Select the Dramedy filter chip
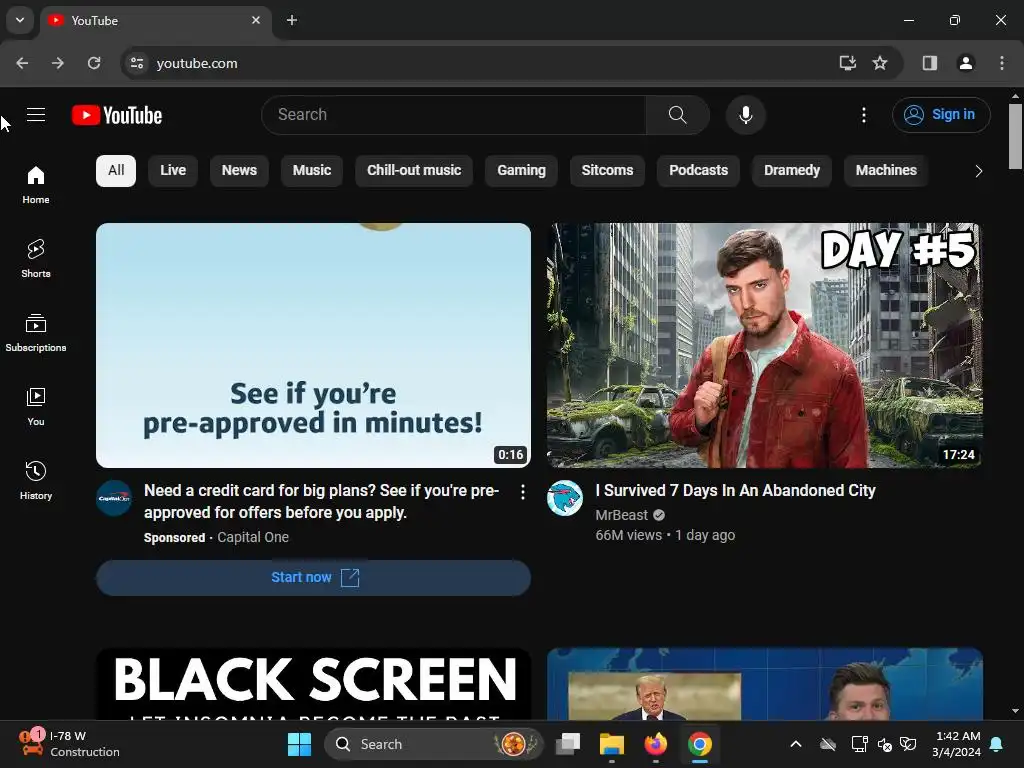This screenshot has width=1024, height=768. pyautogui.click(x=792, y=170)
